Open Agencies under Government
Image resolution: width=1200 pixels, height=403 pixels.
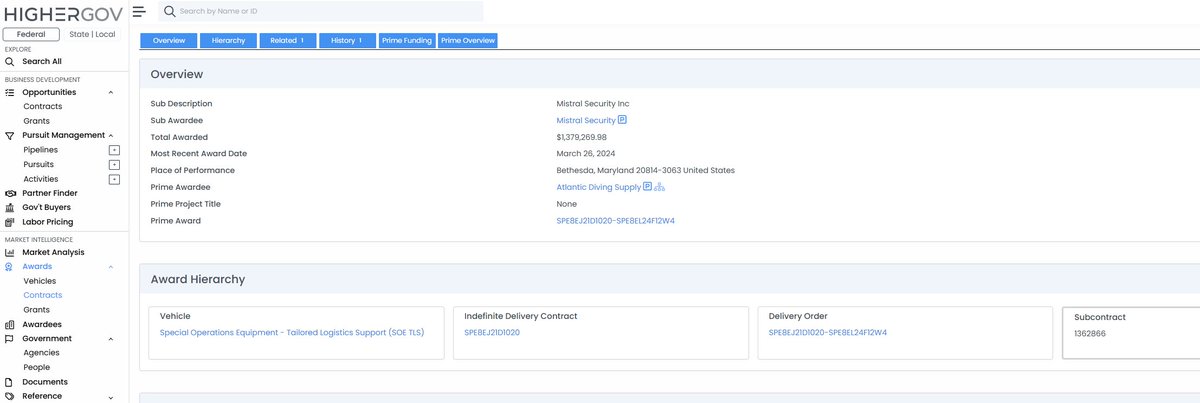click(41, 353)
